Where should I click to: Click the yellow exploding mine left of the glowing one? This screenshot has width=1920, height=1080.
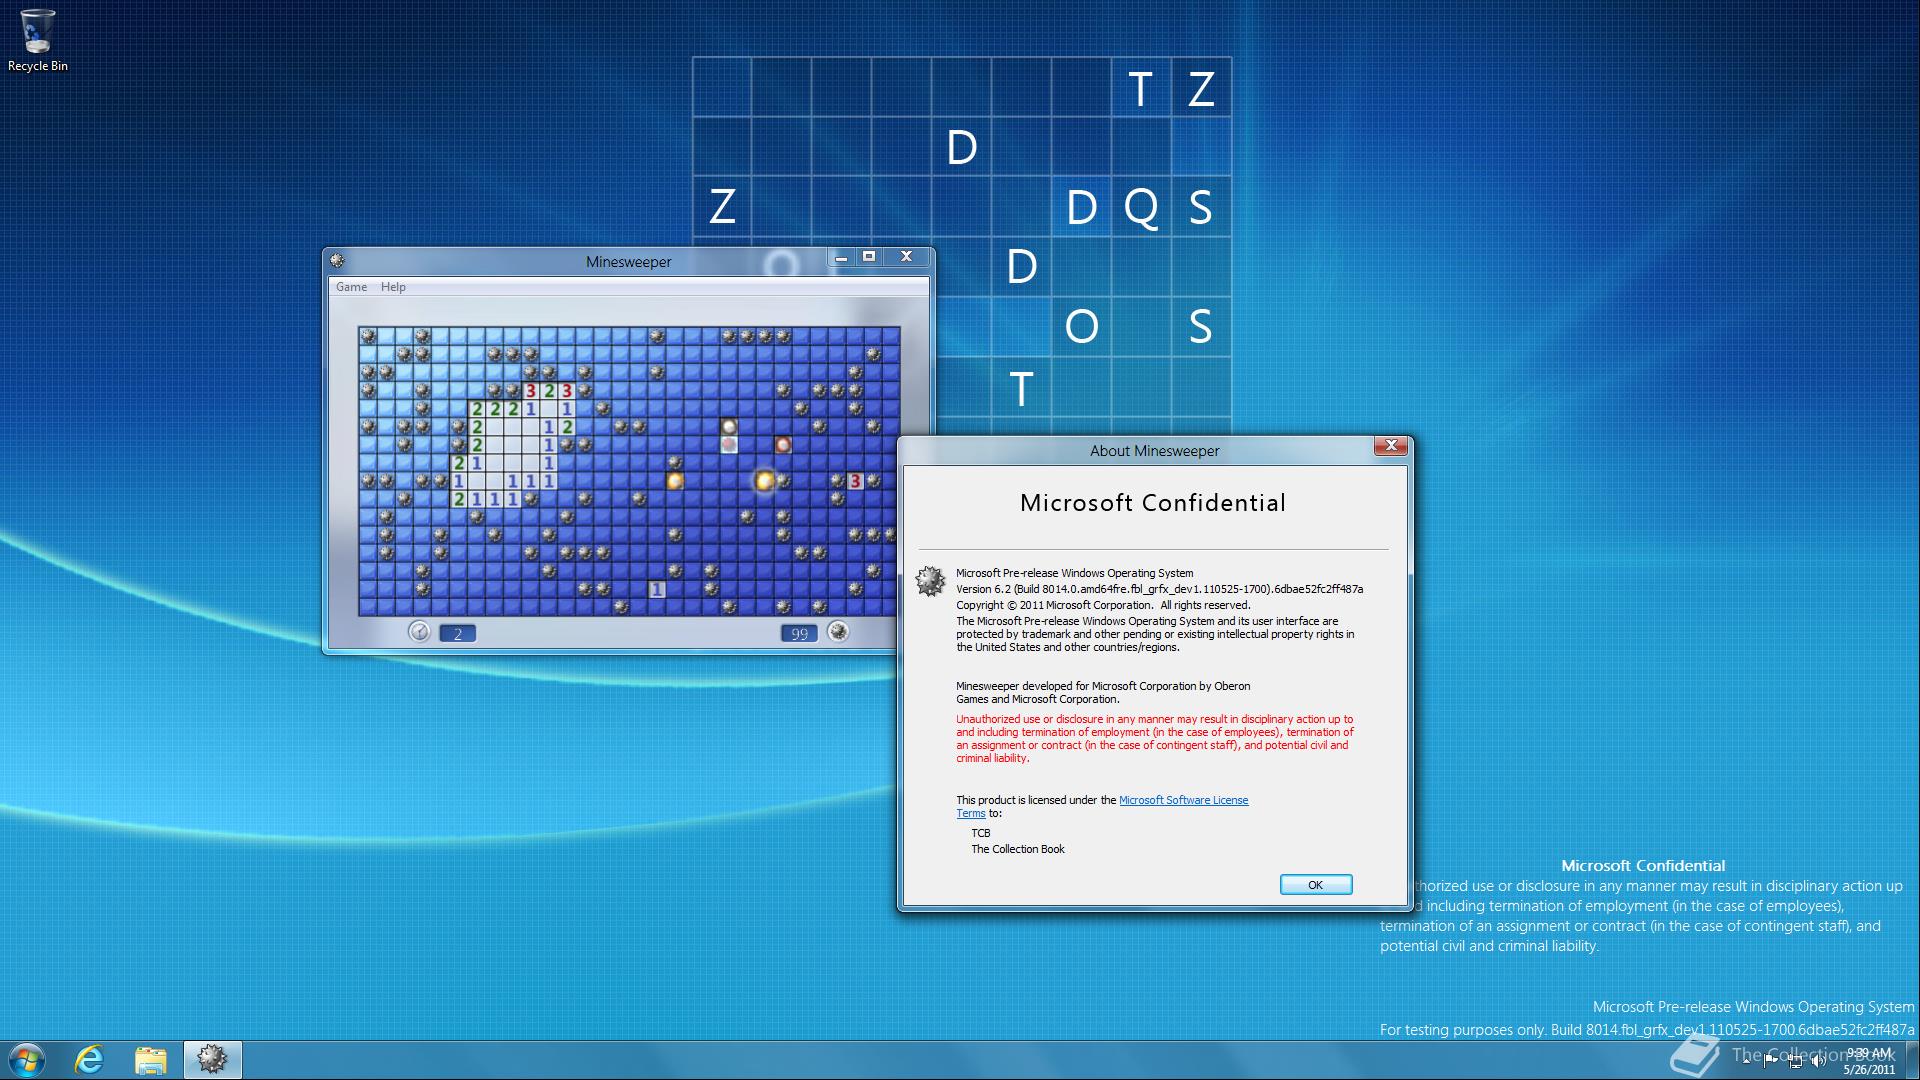pos(675,481)
